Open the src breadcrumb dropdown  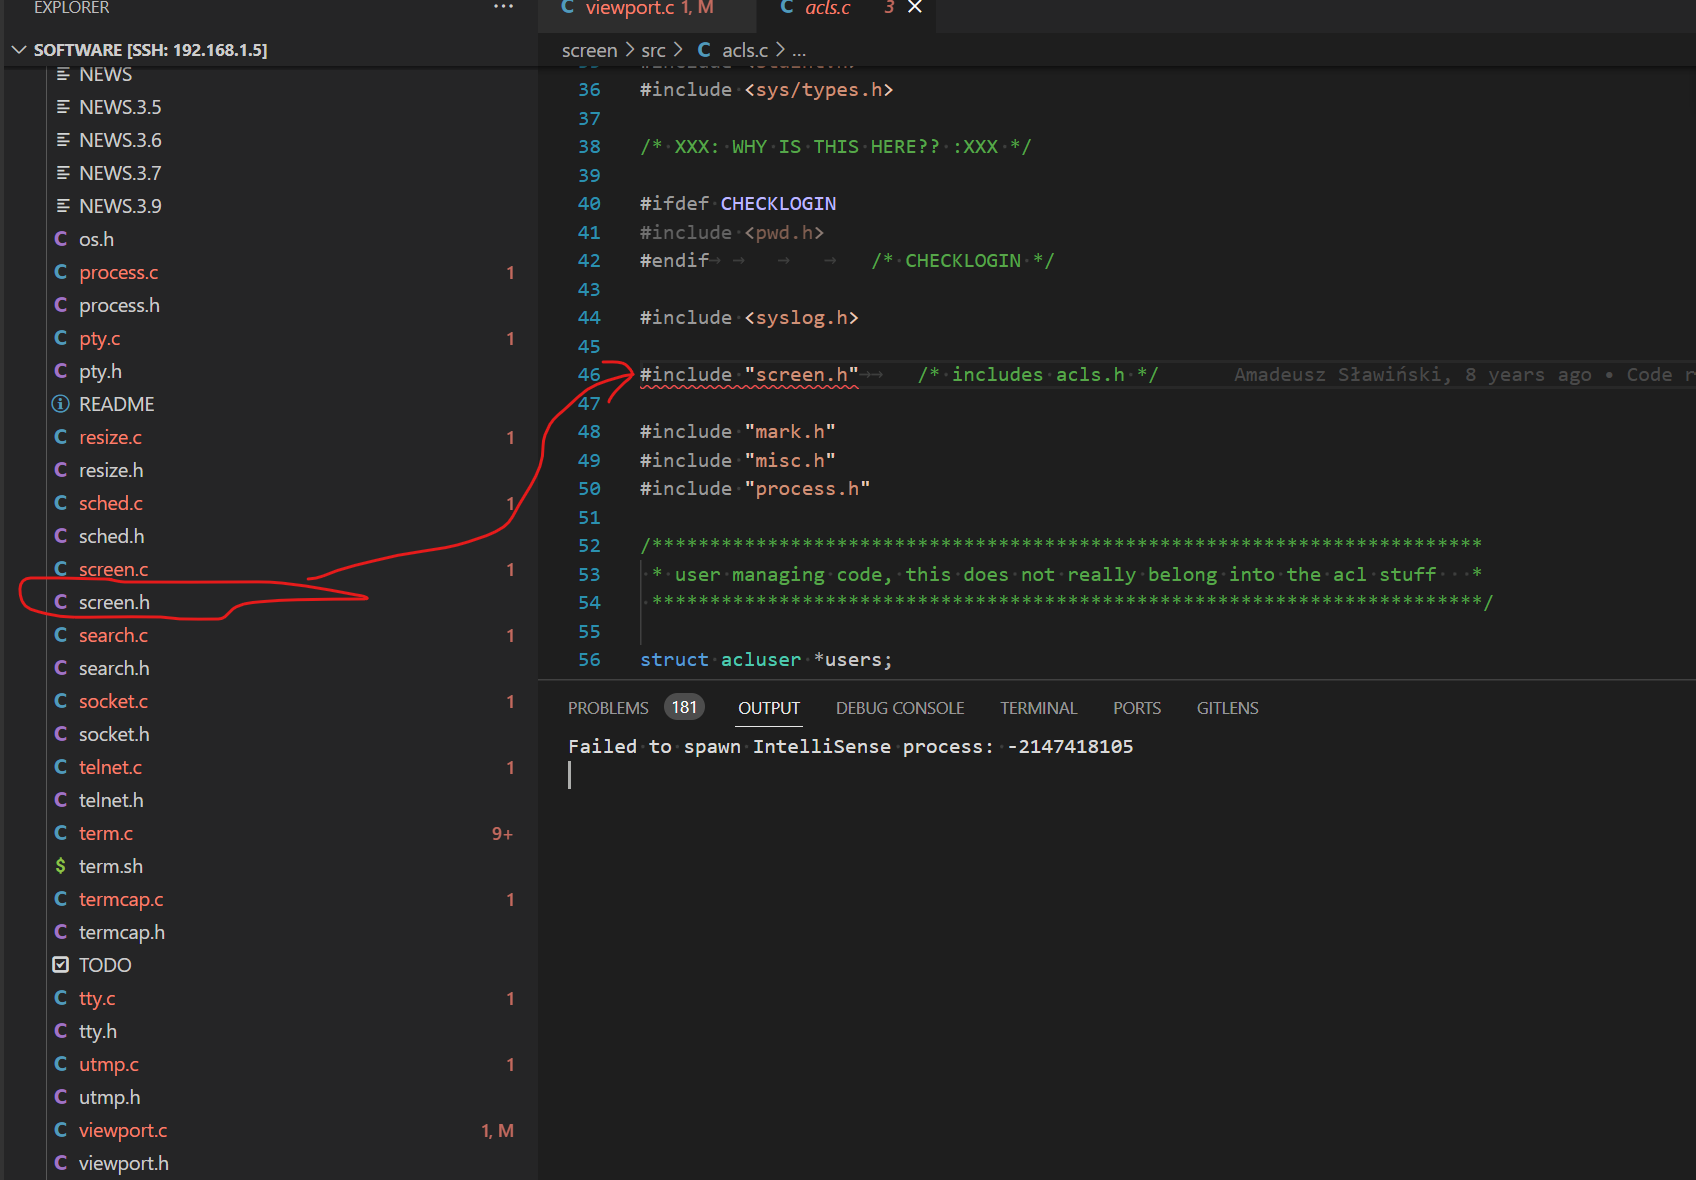pyautogui.click(x=654, y=50)
